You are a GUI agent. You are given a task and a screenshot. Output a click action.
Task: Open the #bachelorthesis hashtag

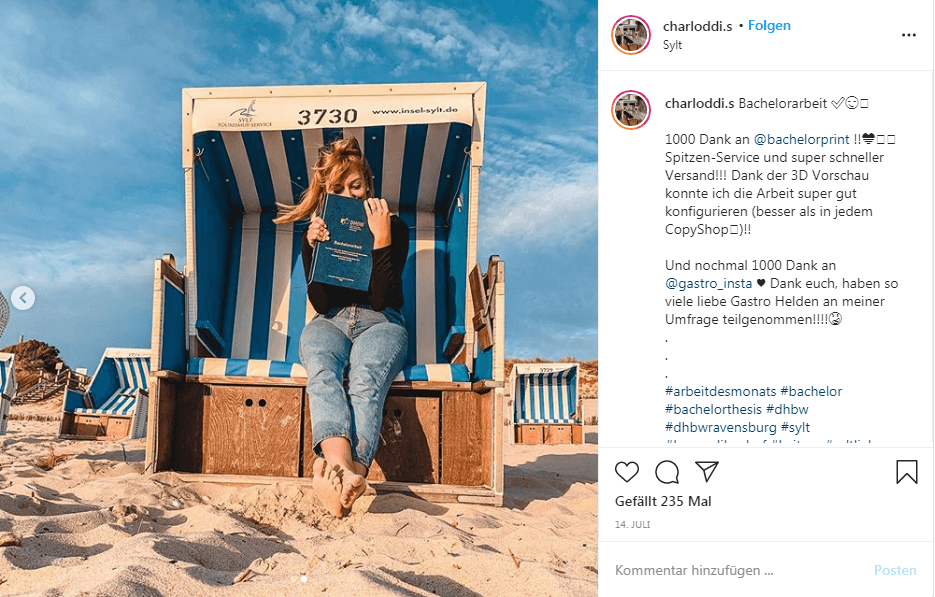coord(713,409)
